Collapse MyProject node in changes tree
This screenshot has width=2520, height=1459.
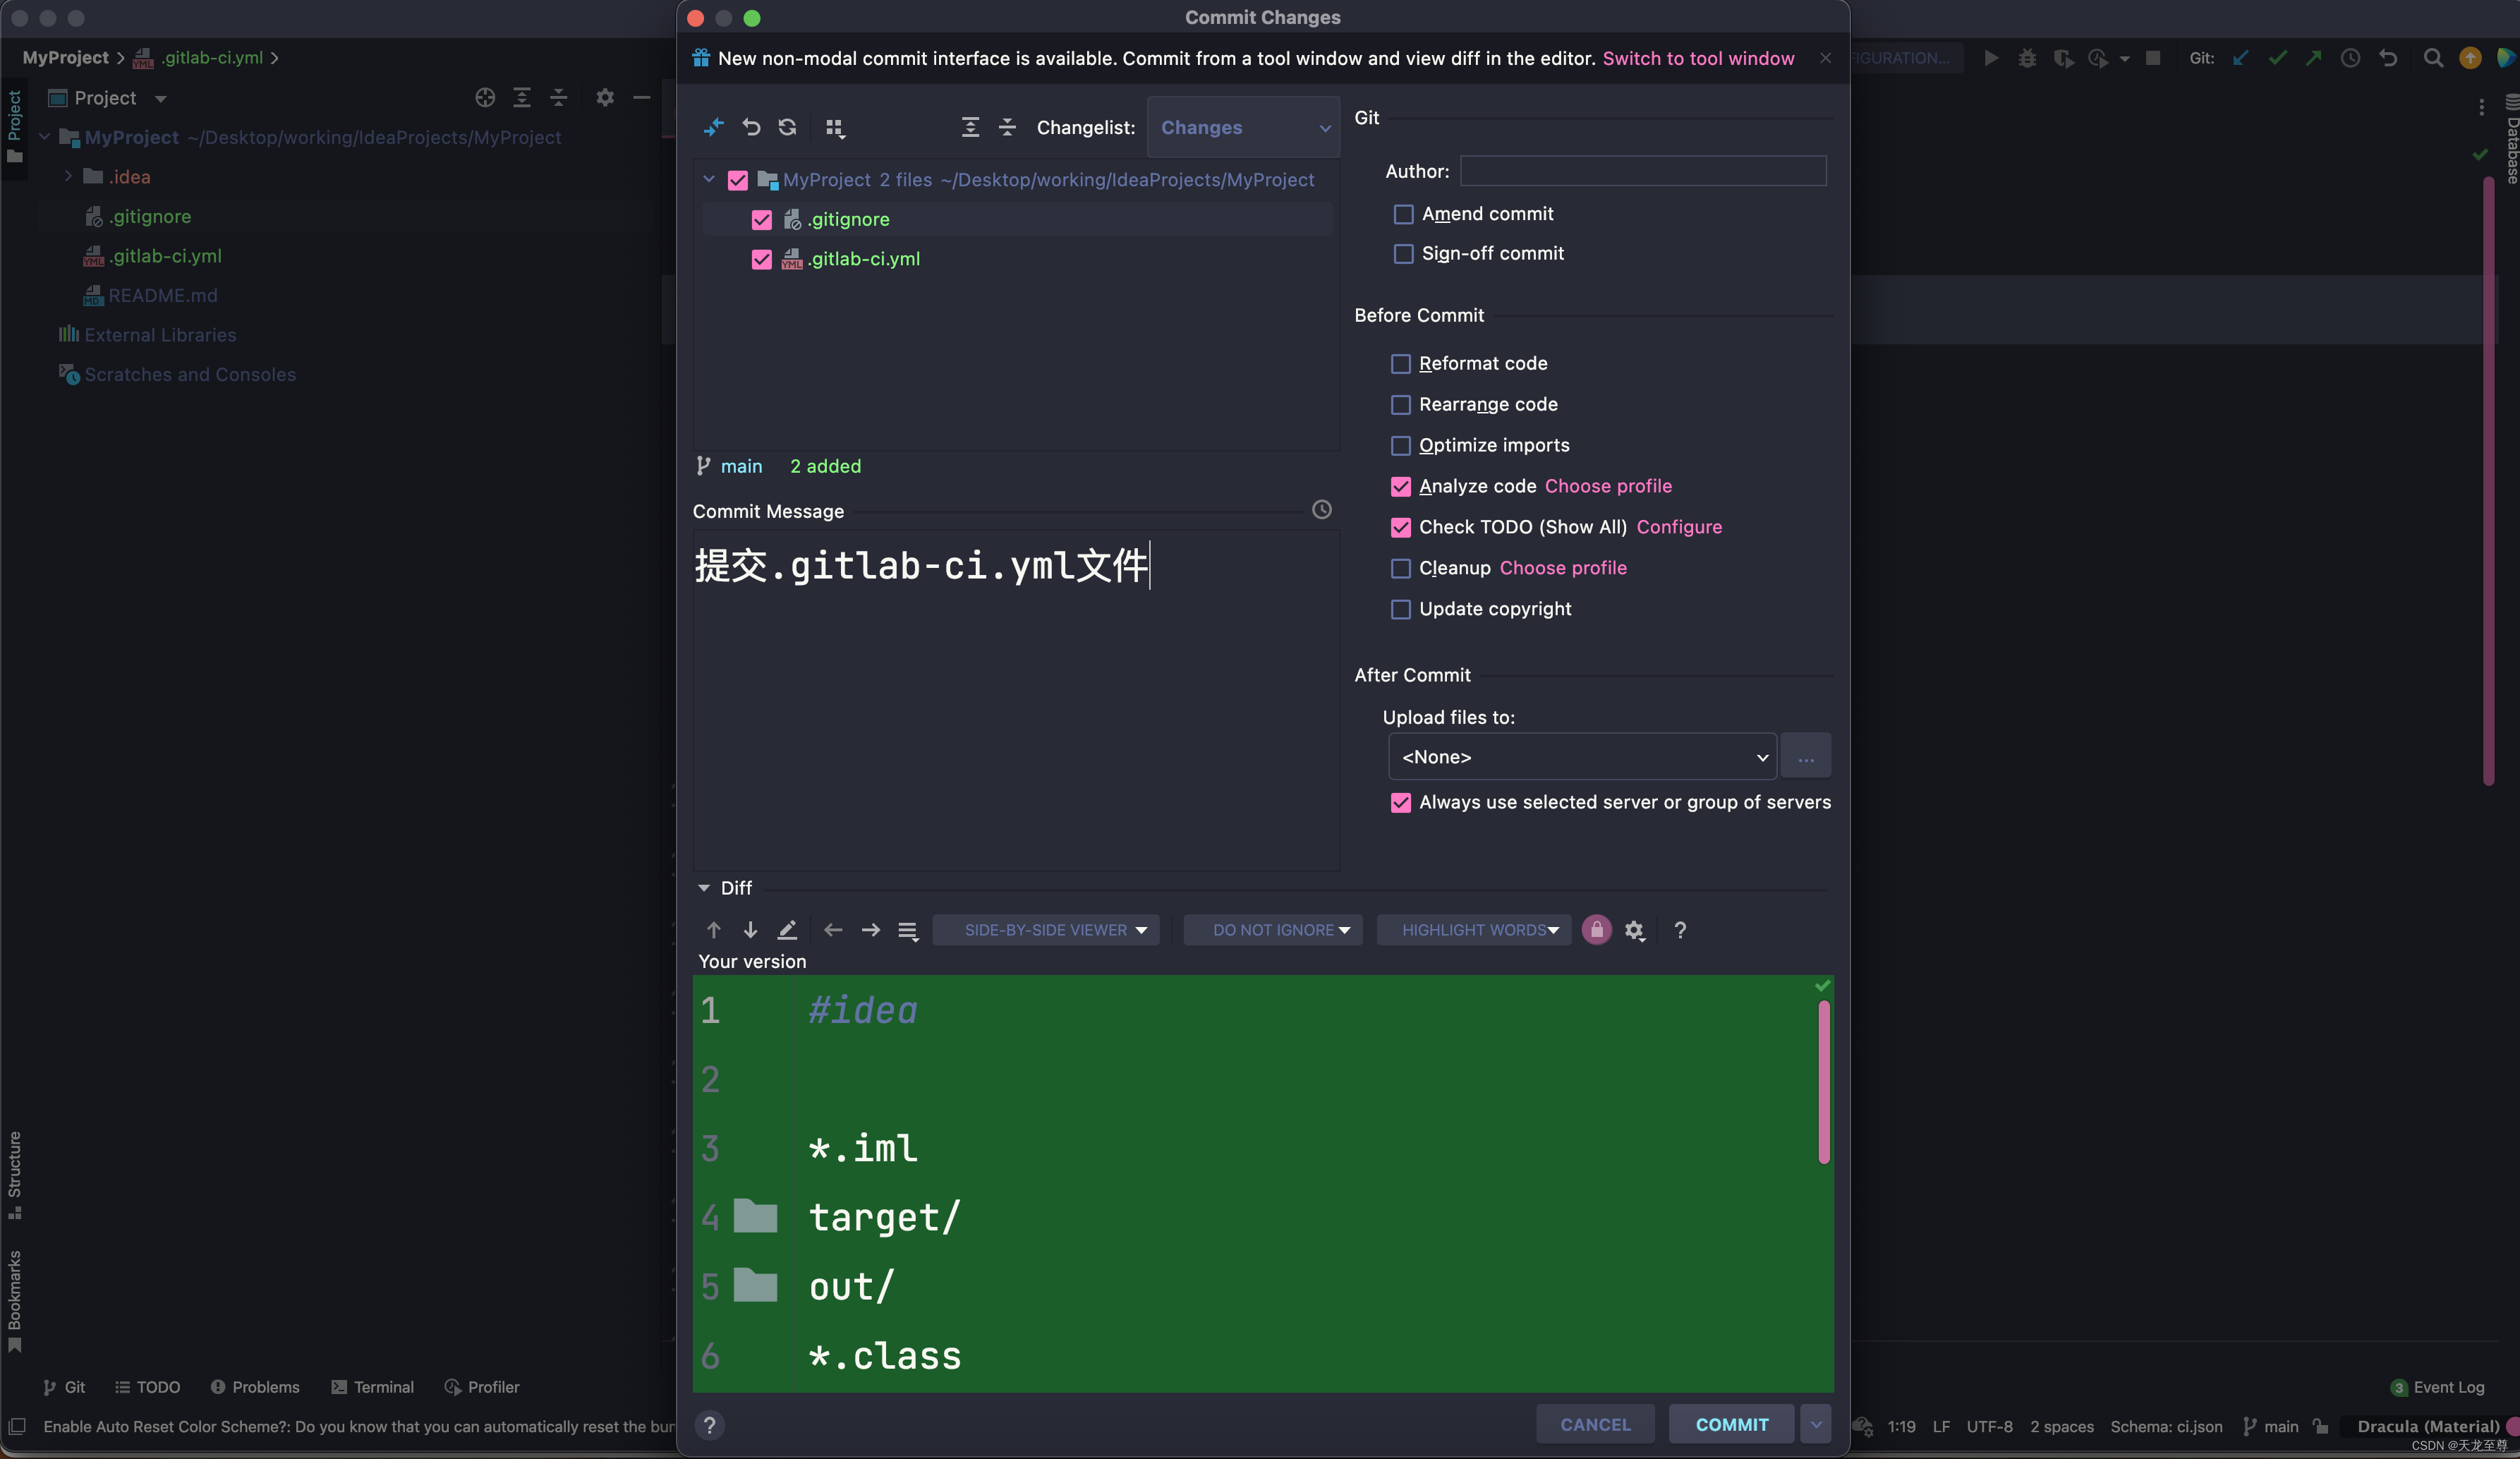pyautogui.click(x=708, y=180)
